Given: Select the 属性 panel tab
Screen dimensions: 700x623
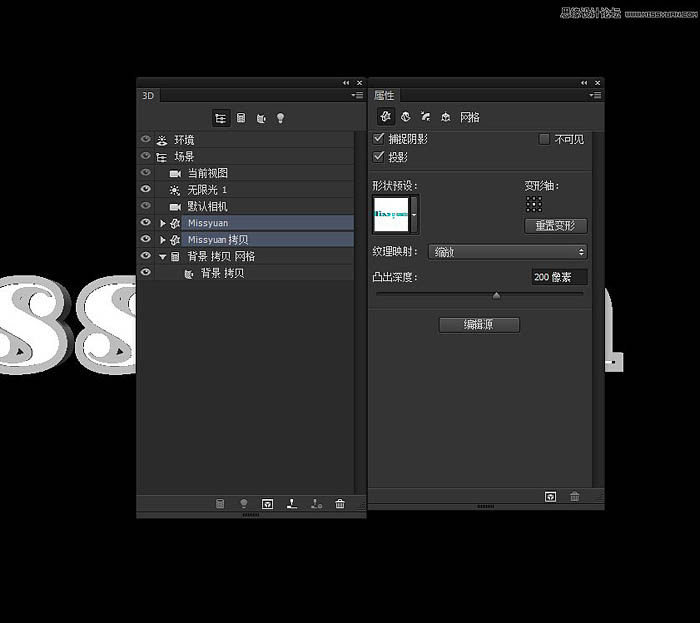Looking at the screenshot, I should [383, 95].
